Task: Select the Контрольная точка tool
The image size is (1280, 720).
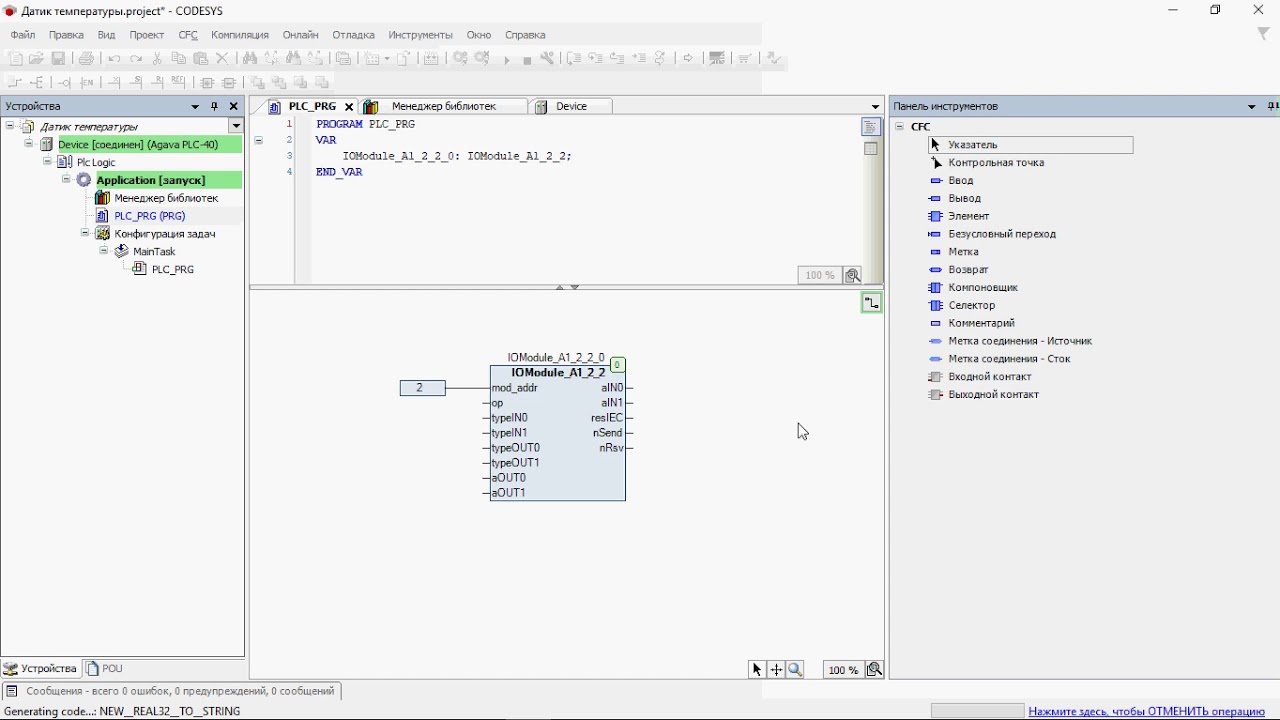Action: point(987,163)
